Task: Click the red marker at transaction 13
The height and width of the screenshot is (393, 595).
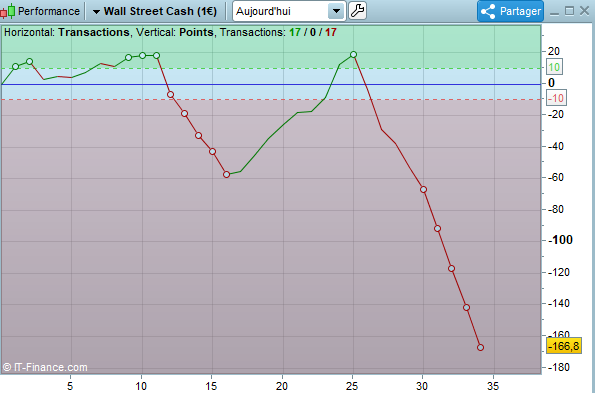Action: (184, 113)
